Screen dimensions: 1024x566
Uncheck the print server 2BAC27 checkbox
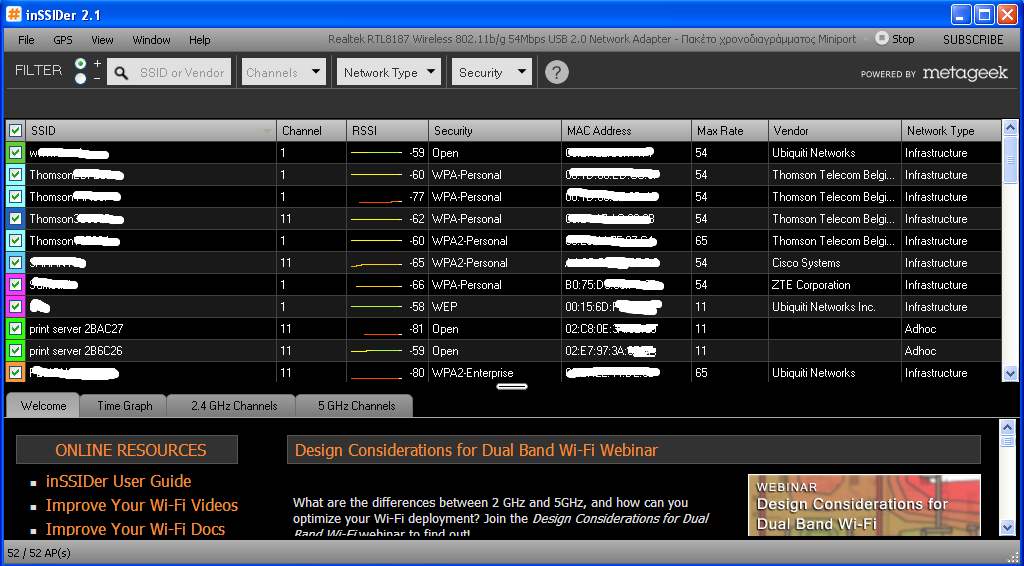pos(15,329)
